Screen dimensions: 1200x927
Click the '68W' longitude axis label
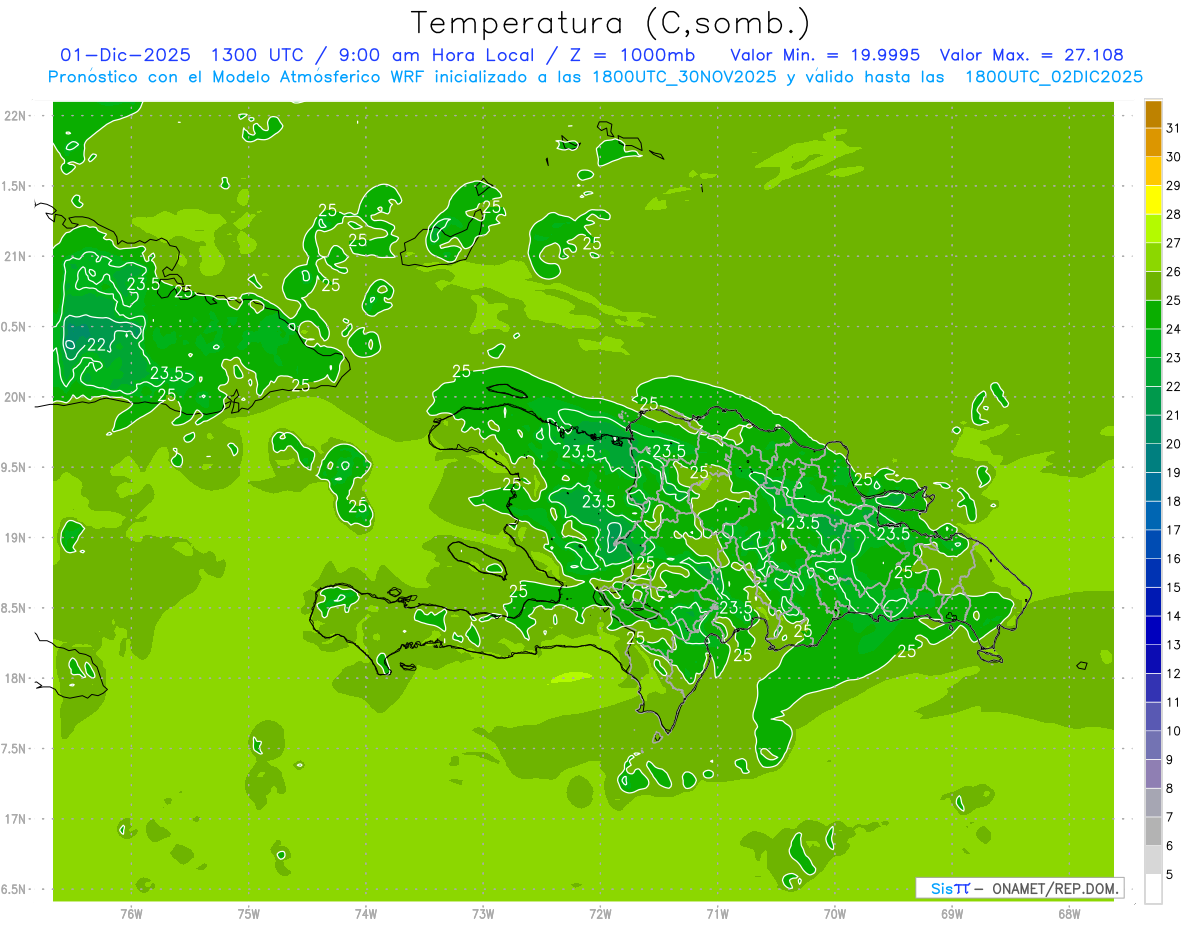pos(1069,913)
